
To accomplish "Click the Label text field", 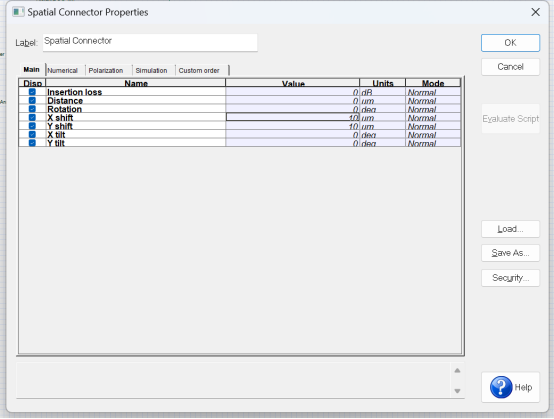I will [150, 42].
